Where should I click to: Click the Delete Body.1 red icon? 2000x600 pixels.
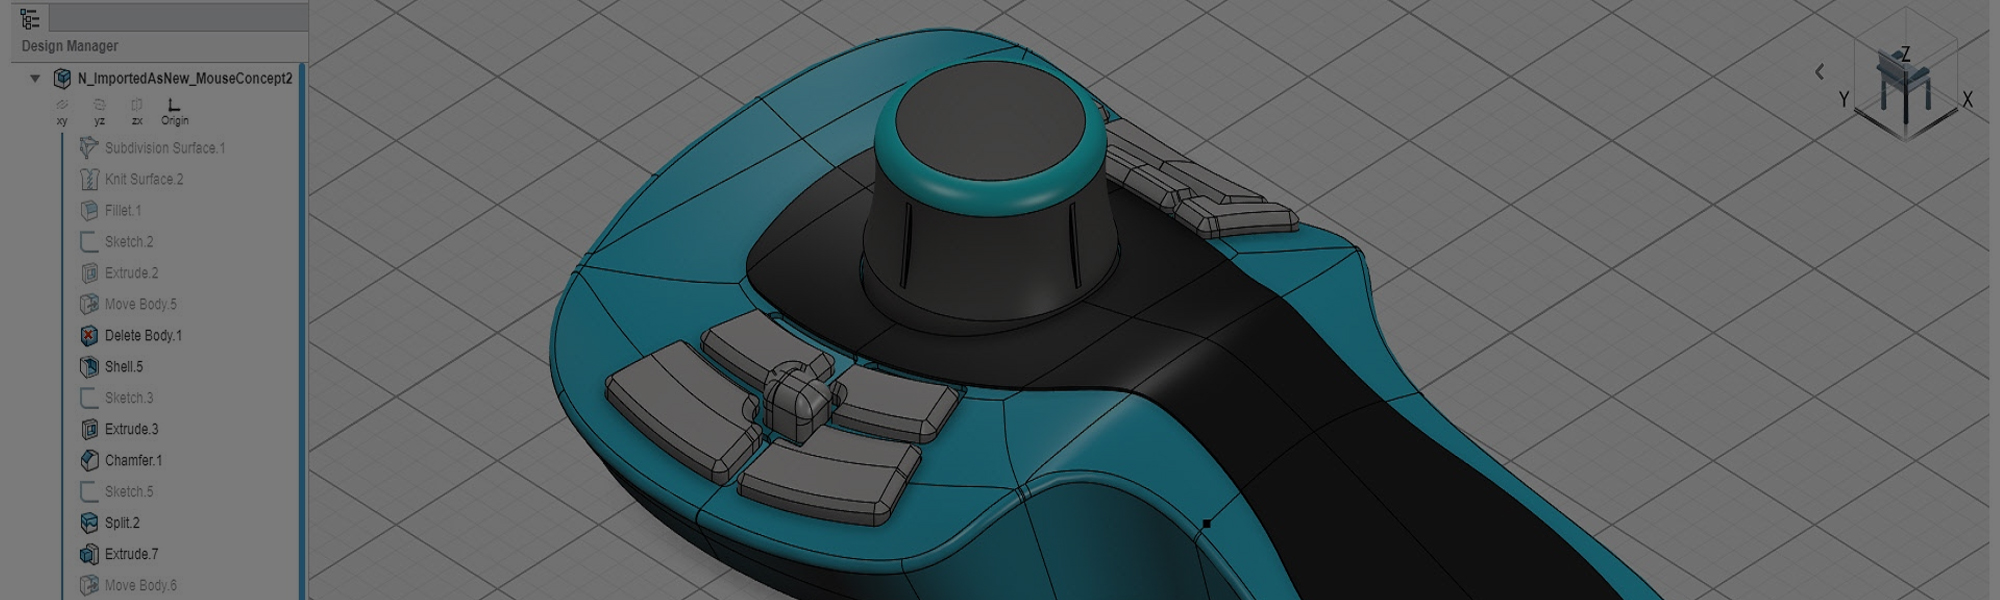point(89,336)
